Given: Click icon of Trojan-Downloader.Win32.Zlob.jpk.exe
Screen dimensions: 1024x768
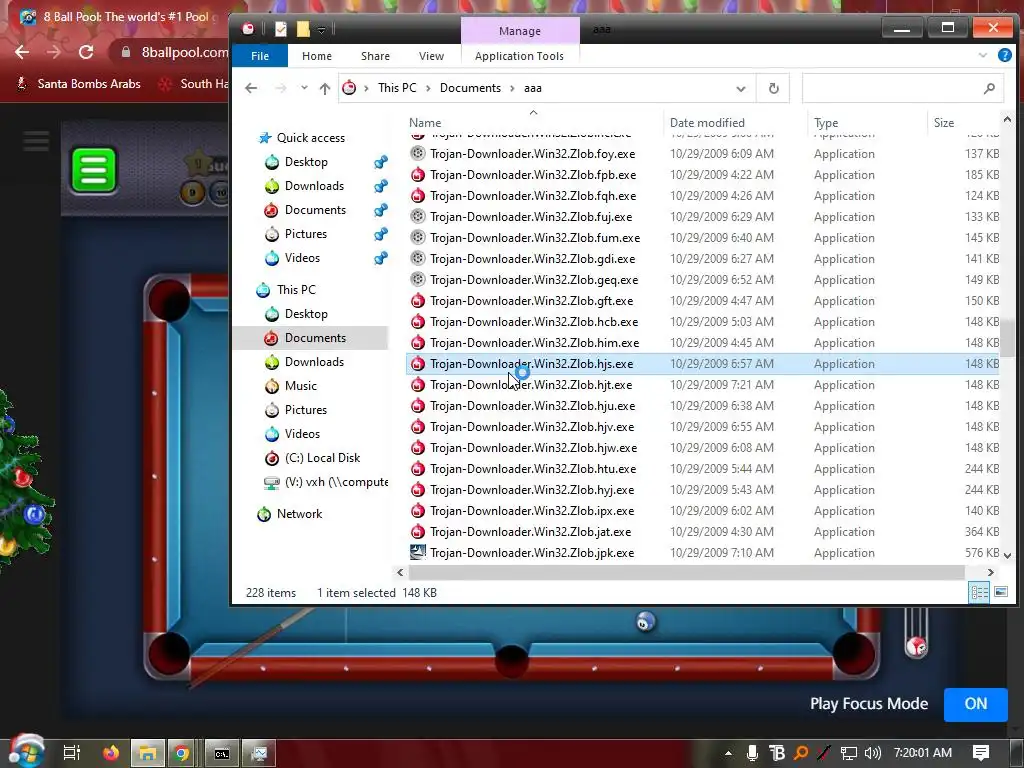Looking at the screenshot, I should click(418, 552).
